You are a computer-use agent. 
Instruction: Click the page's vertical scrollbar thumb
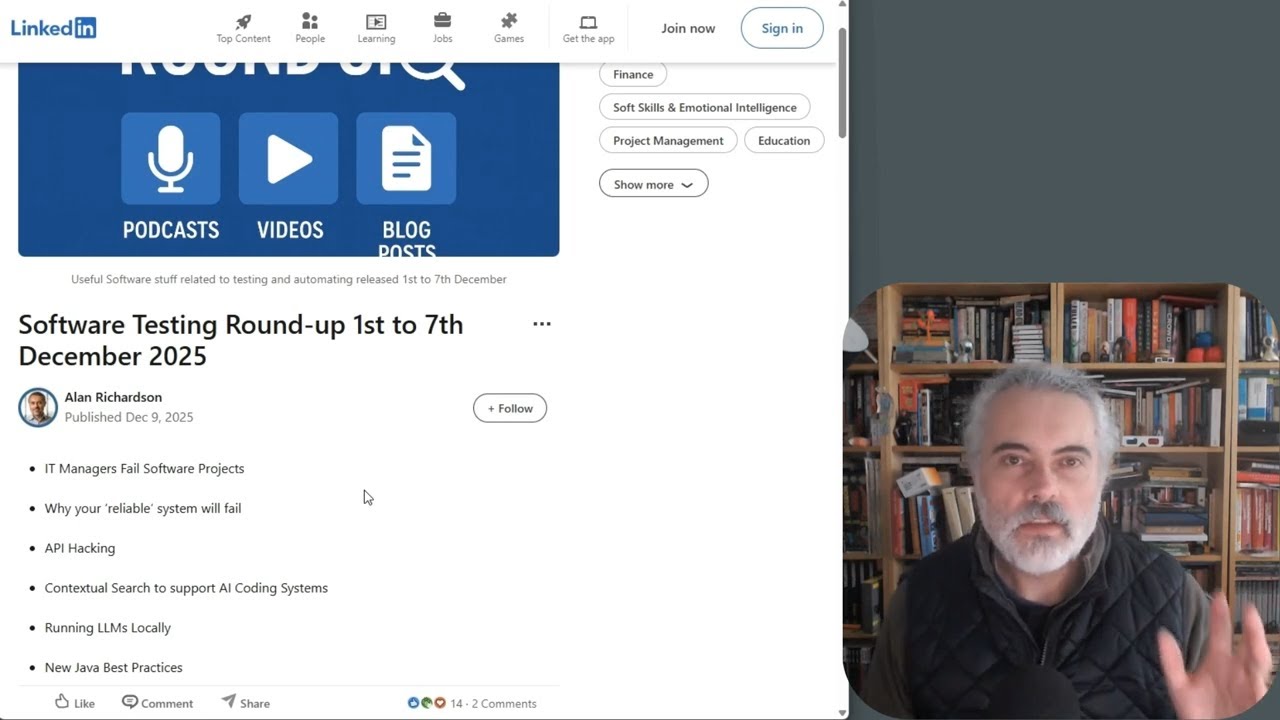[842, 82]
